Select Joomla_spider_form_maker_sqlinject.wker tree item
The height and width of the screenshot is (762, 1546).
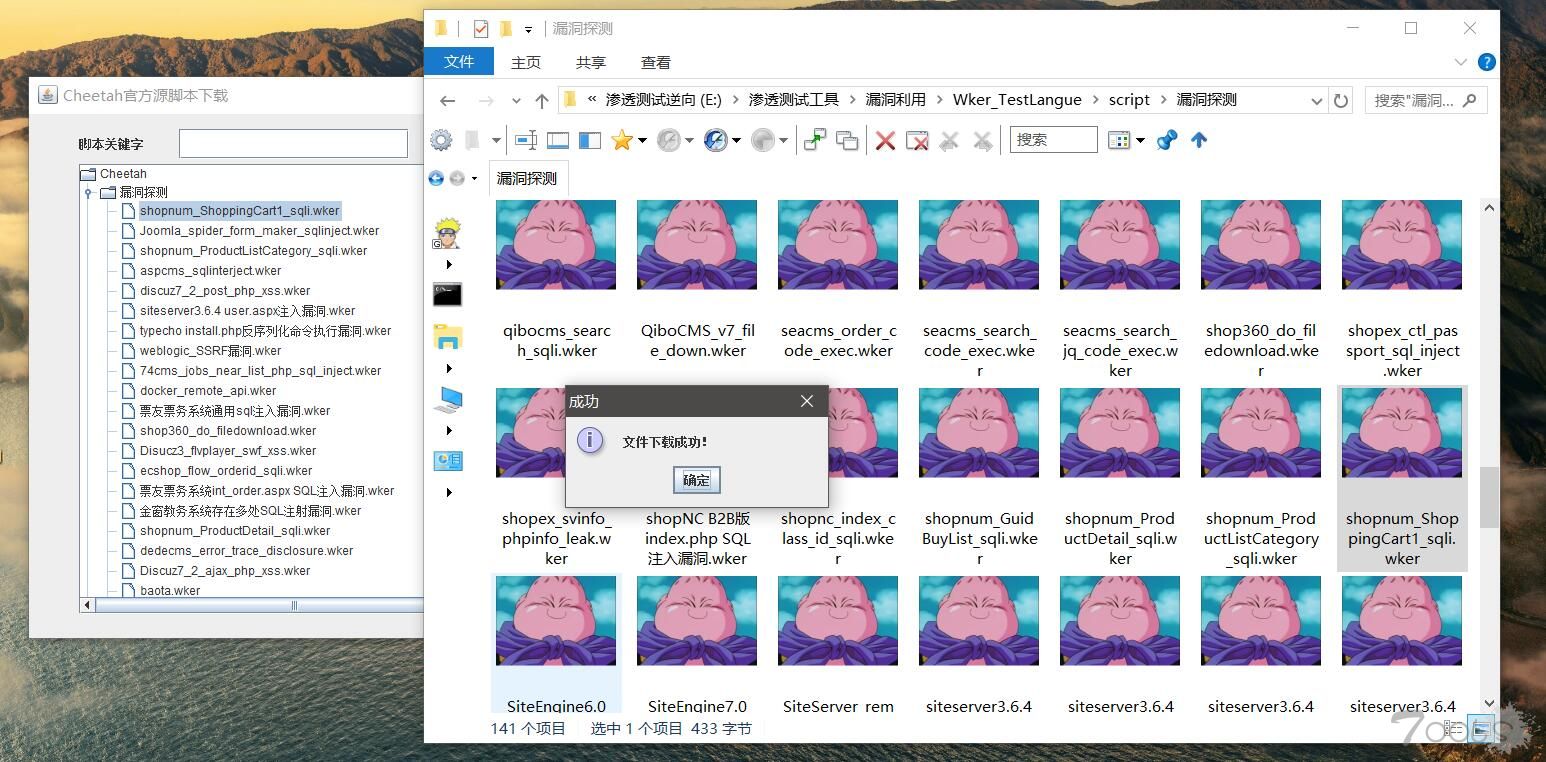pos(259,231)
